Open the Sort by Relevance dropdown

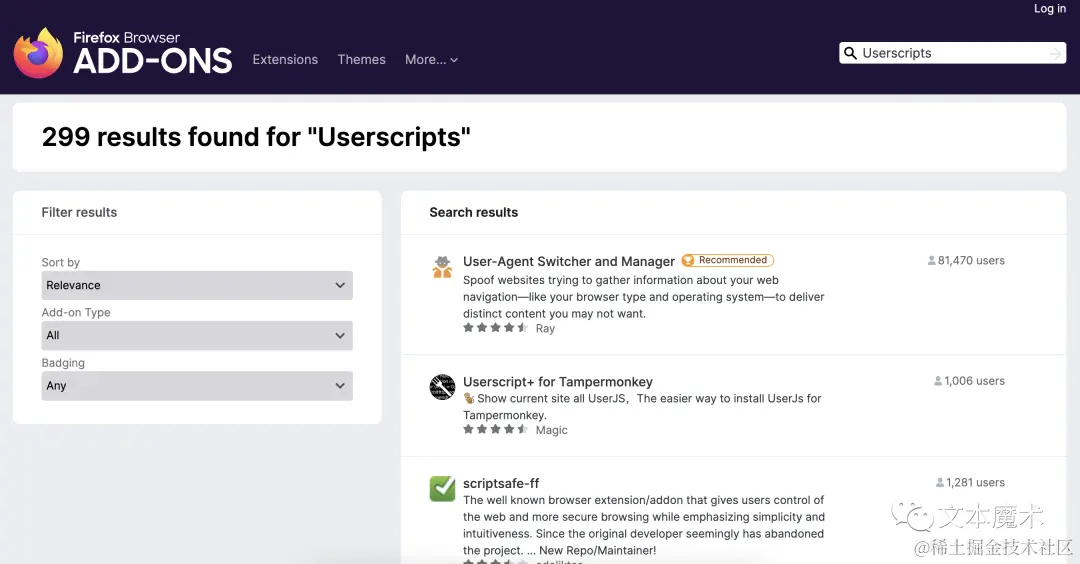click(x=197, y=285)
